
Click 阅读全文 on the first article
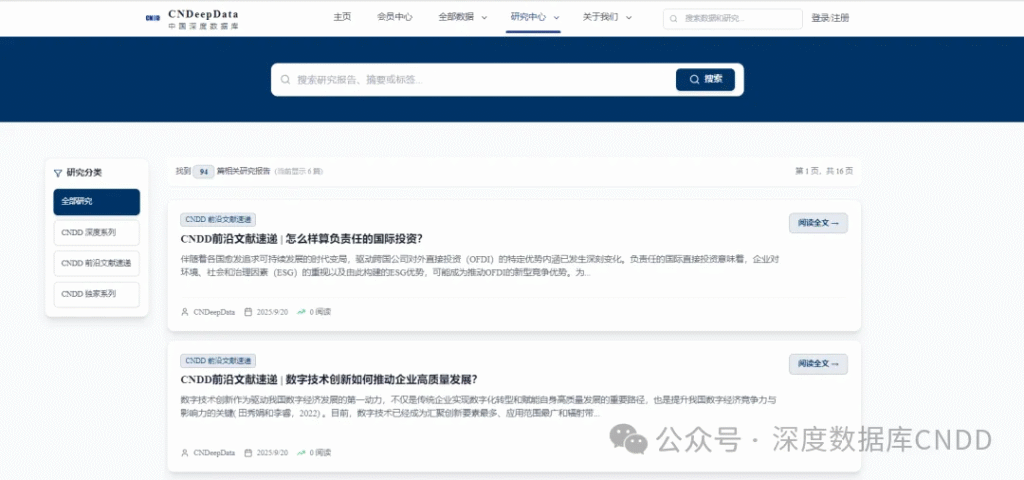click(x=817, y=223)
